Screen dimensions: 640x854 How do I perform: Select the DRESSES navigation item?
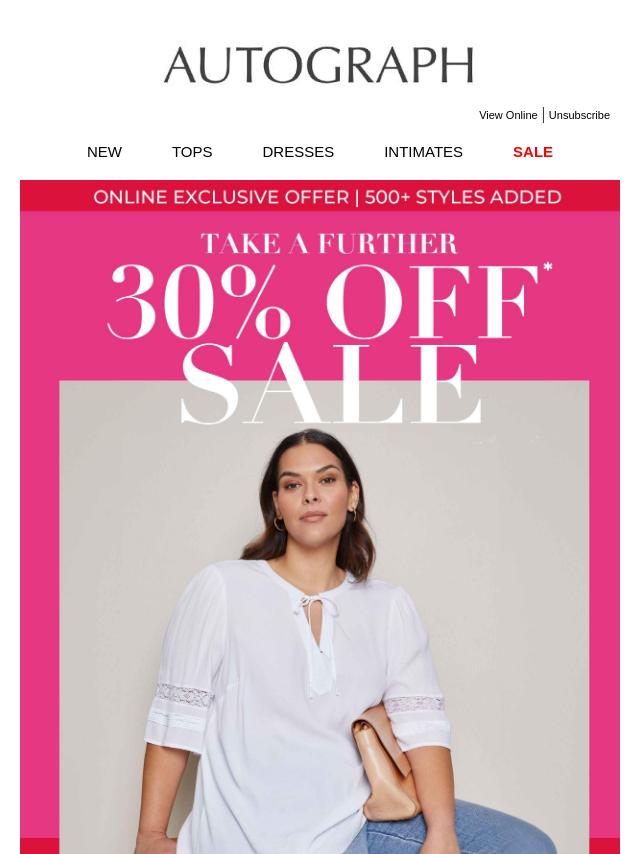click(x=298, y=152)
